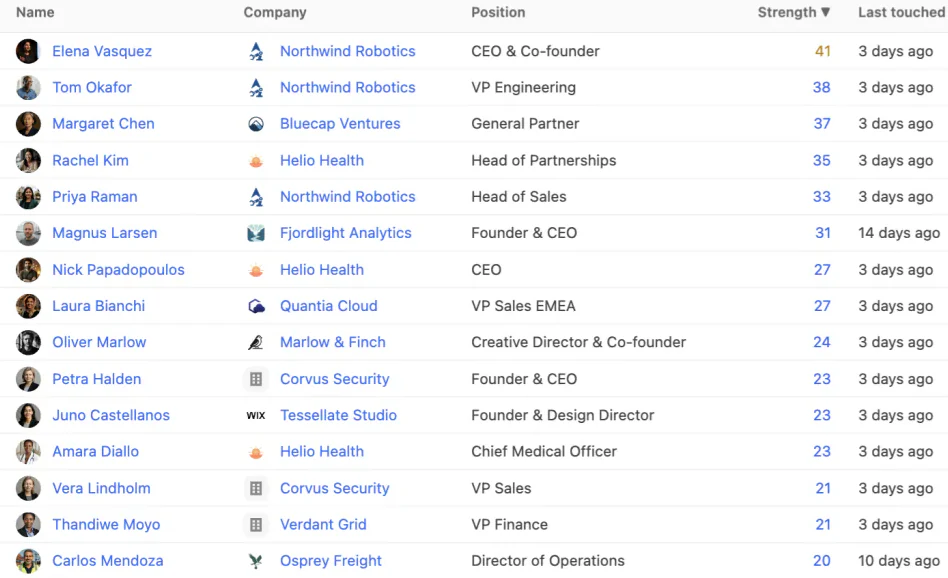Click the Quantia Cloud logo icon
The width and height of the screenshot is (948, 578).
[x=256, y=306]
